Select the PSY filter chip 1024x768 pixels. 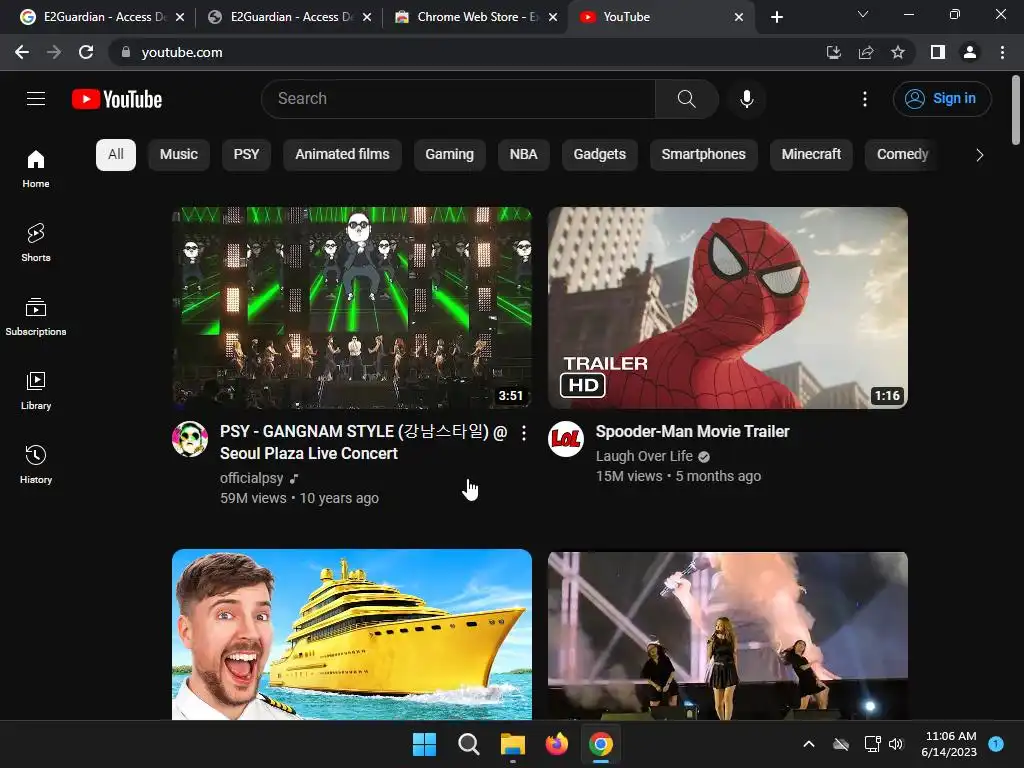point(246,155)
